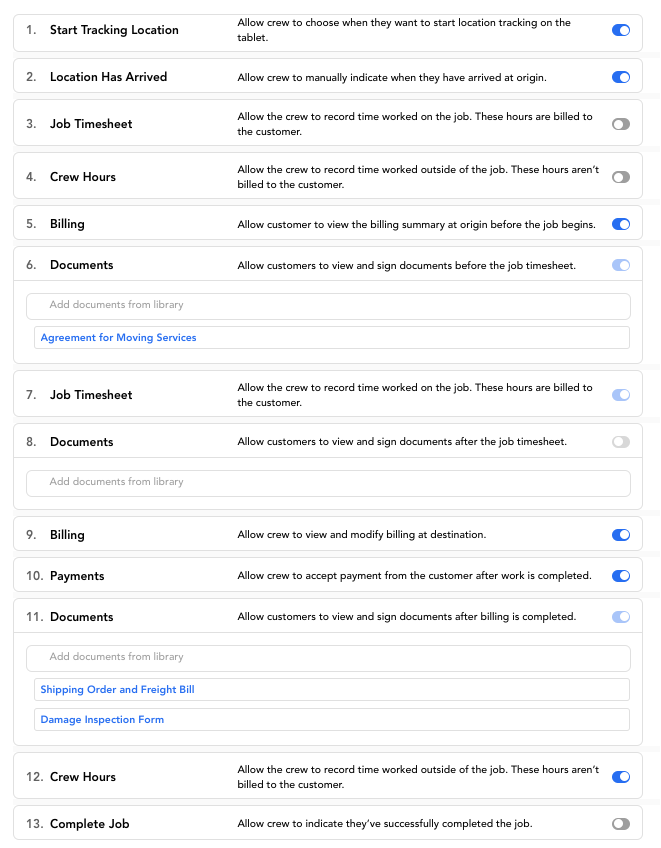Viewport: 661px width, 848px height.
Task: Open the Shipping Order and Freight Bill link
Action: (117, 690)
